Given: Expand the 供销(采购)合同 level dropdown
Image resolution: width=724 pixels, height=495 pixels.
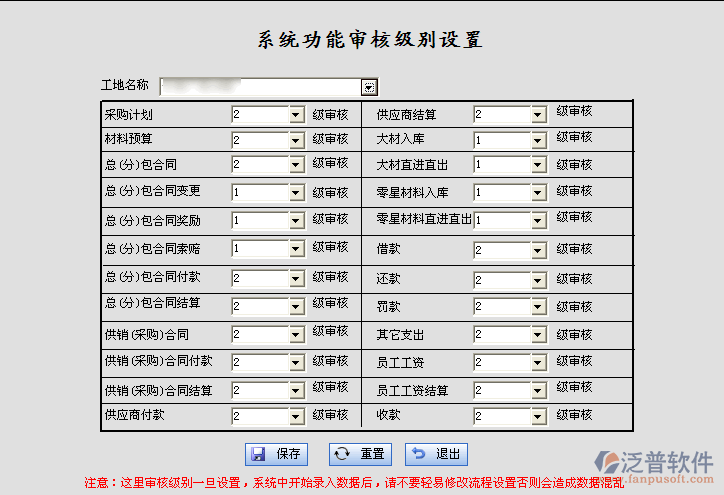Looking at the screenshot, I should [296, 335].
